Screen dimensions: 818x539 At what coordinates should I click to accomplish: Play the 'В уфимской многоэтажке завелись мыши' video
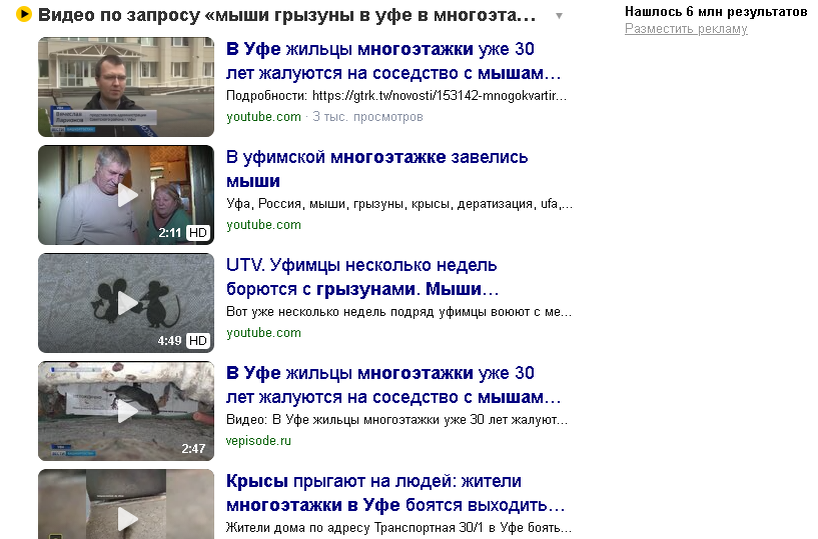(x=126, y=195)
